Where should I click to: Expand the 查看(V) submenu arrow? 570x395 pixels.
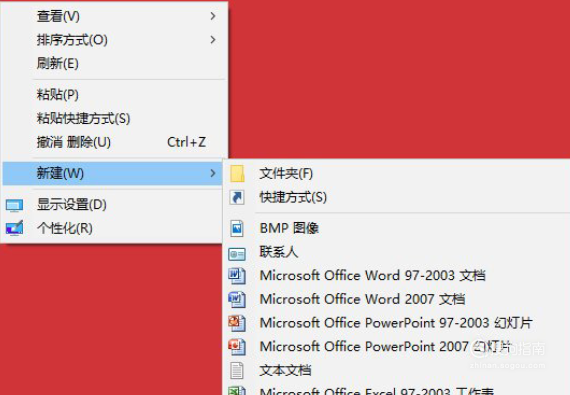(x=213, y=16)
